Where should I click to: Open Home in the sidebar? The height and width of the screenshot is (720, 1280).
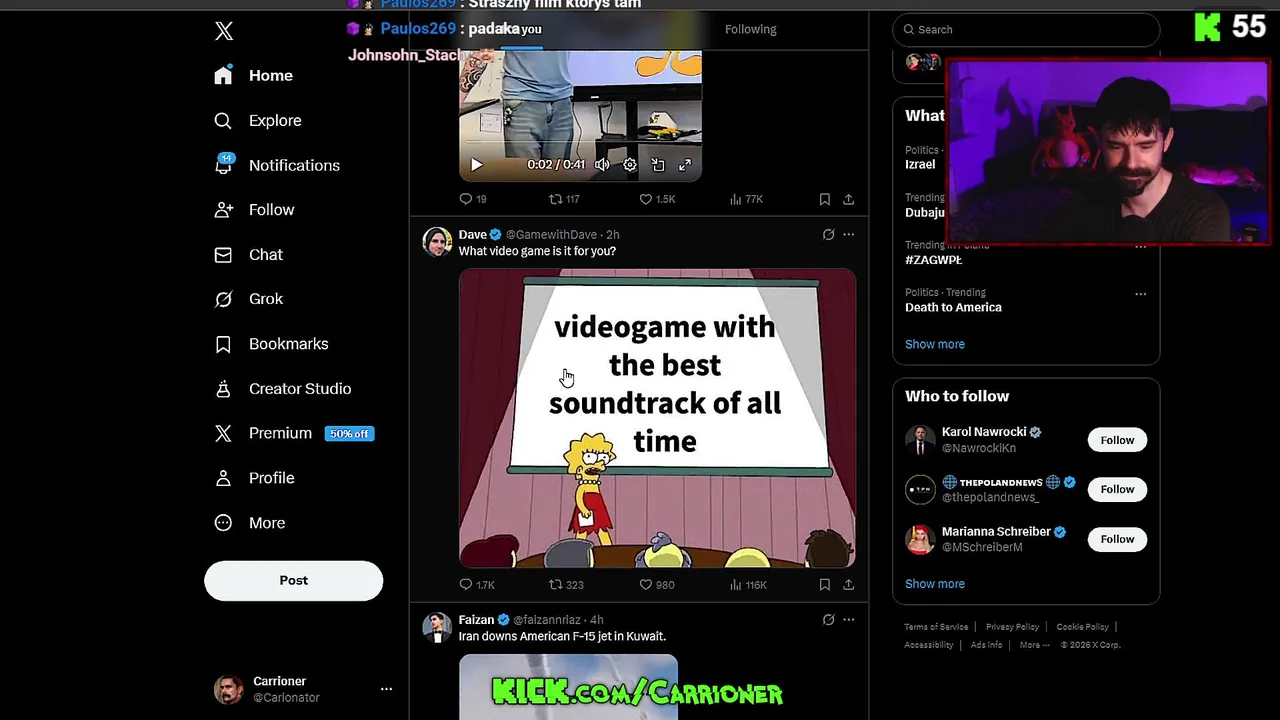(x=254, y=76)
